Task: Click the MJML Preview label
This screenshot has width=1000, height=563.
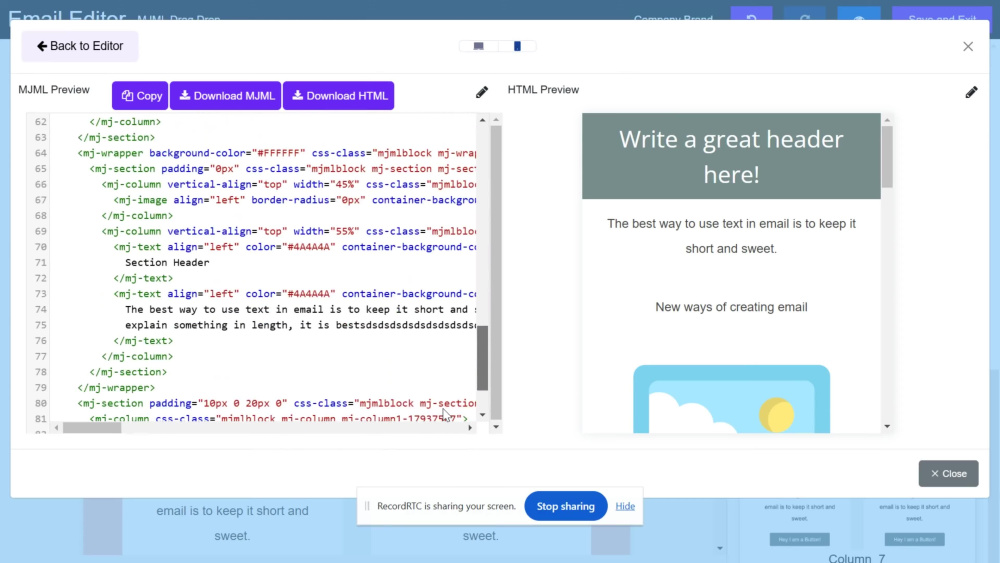Action: (x=54, y=90)
